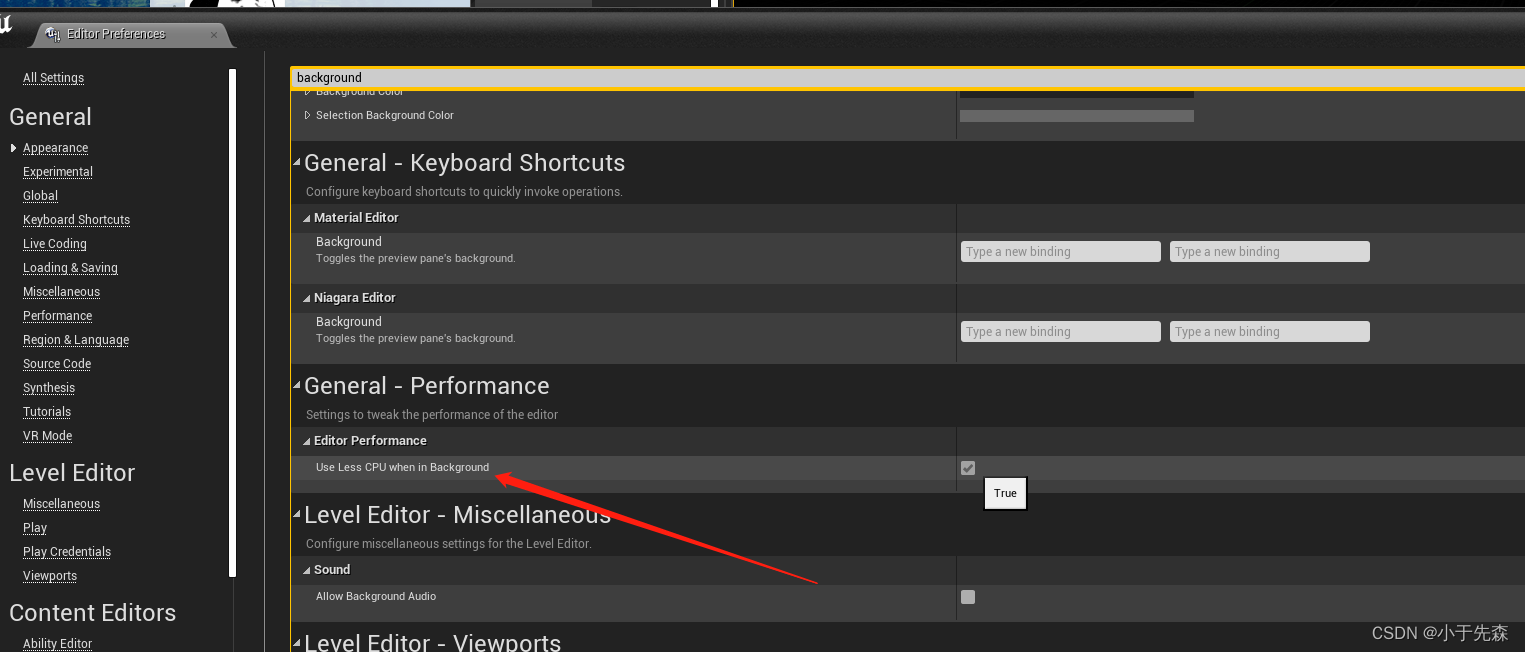
Task: Uncheck Use Less CPU when in Background
Action: pos(968,468)
